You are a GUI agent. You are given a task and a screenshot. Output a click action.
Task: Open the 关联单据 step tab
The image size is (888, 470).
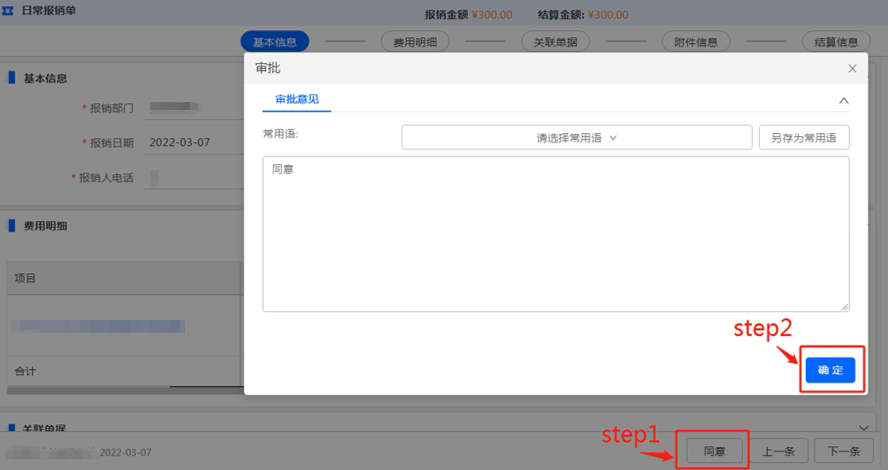[555, 42]
